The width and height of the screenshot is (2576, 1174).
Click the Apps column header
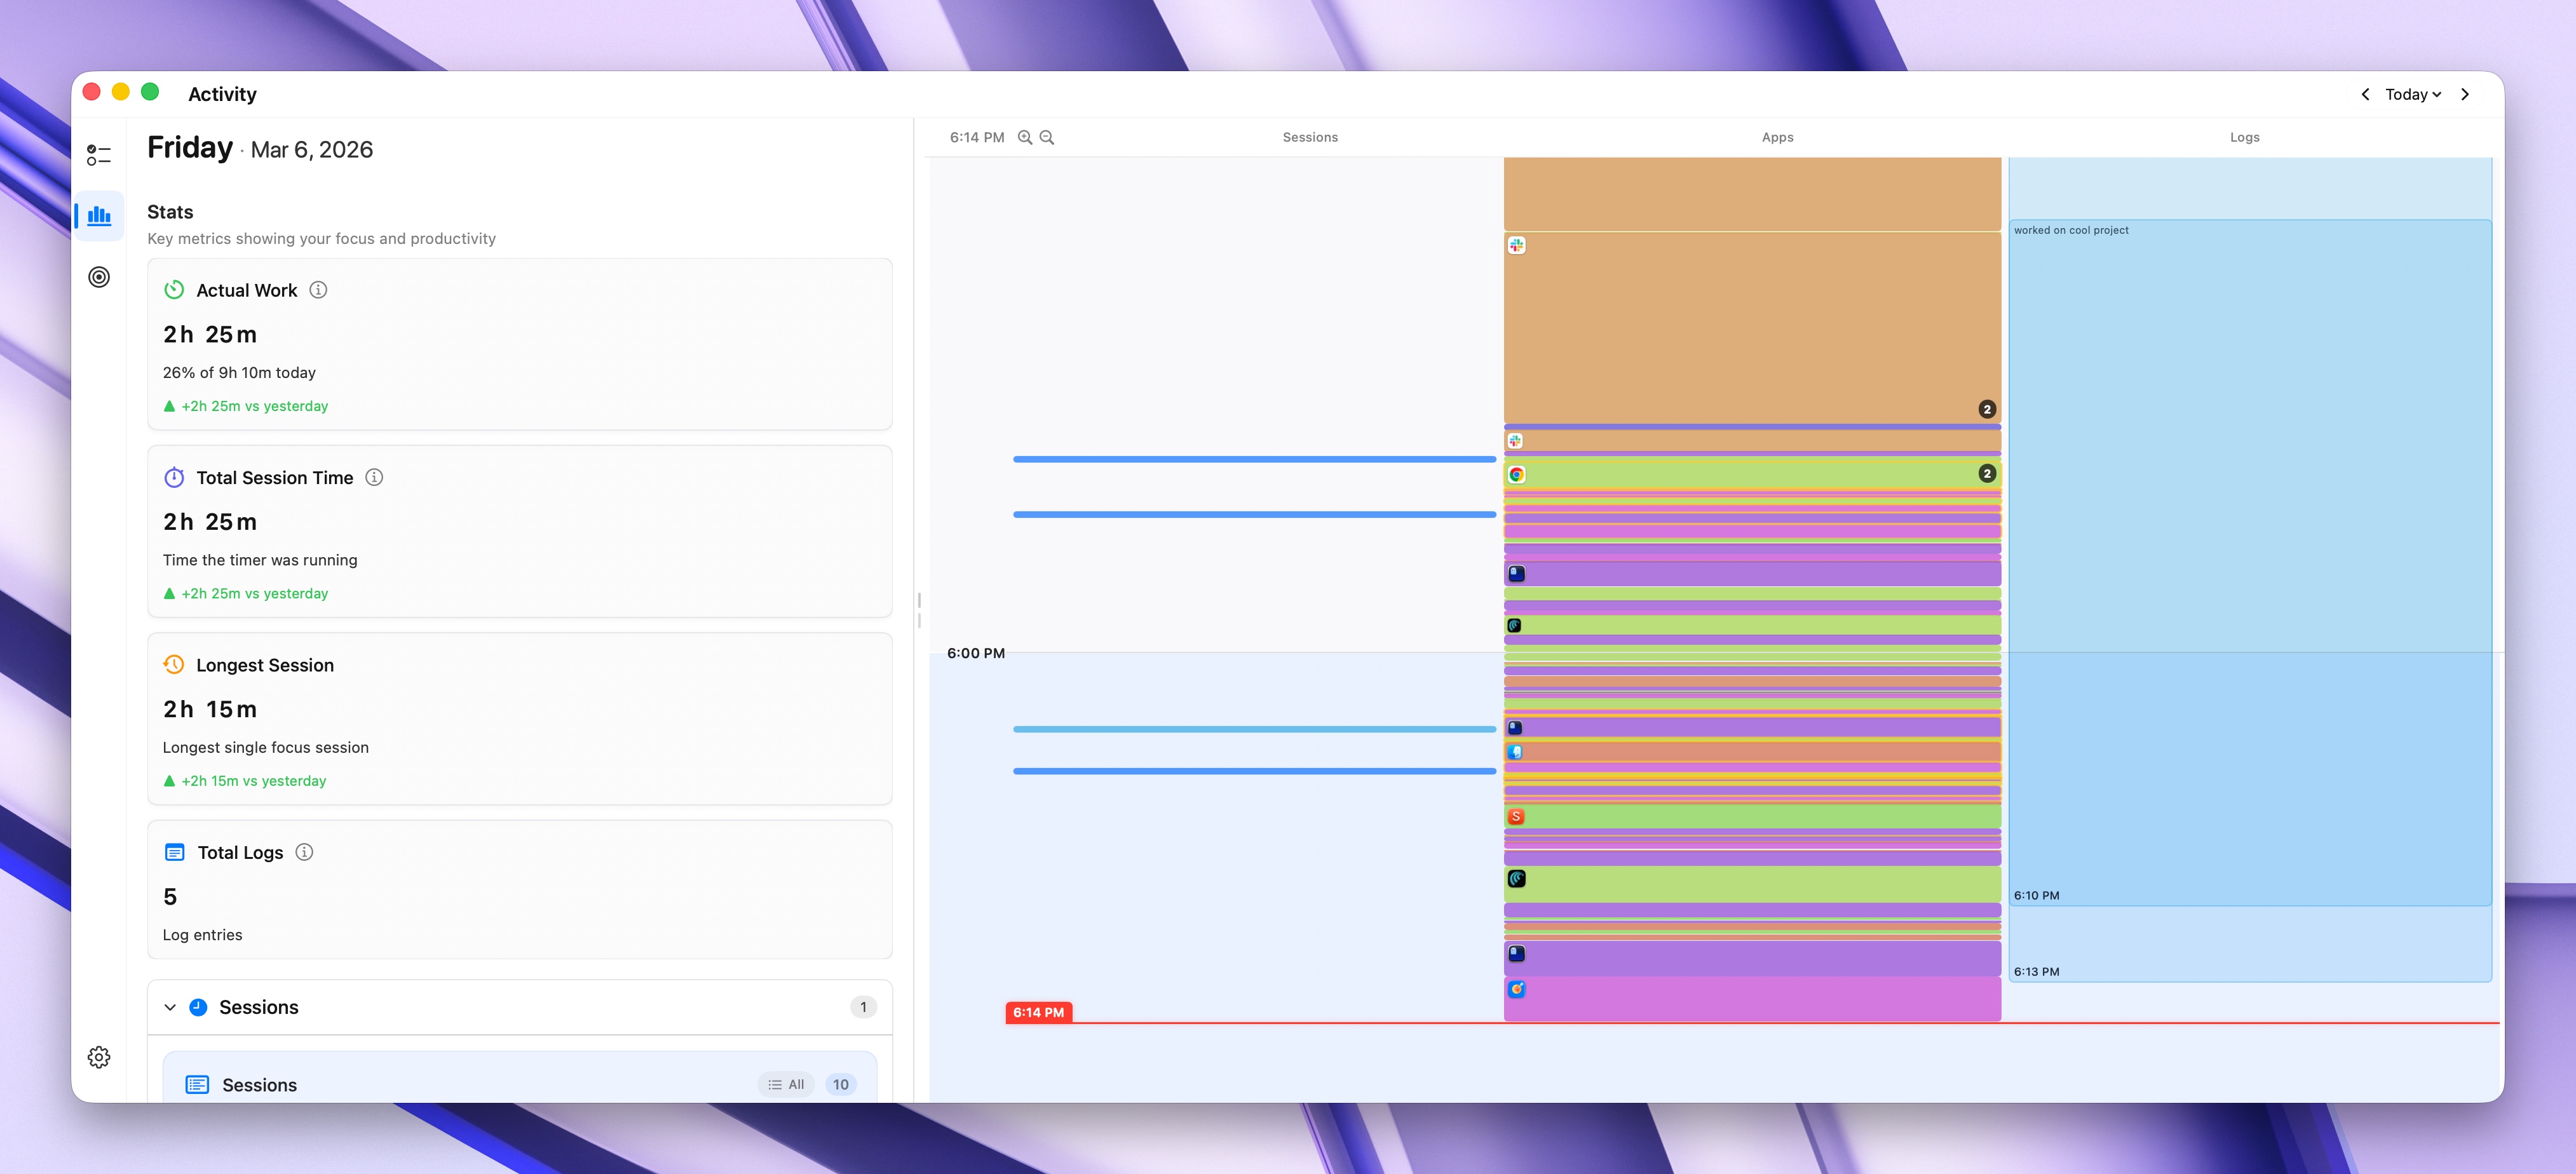(x=1777, y=138)
